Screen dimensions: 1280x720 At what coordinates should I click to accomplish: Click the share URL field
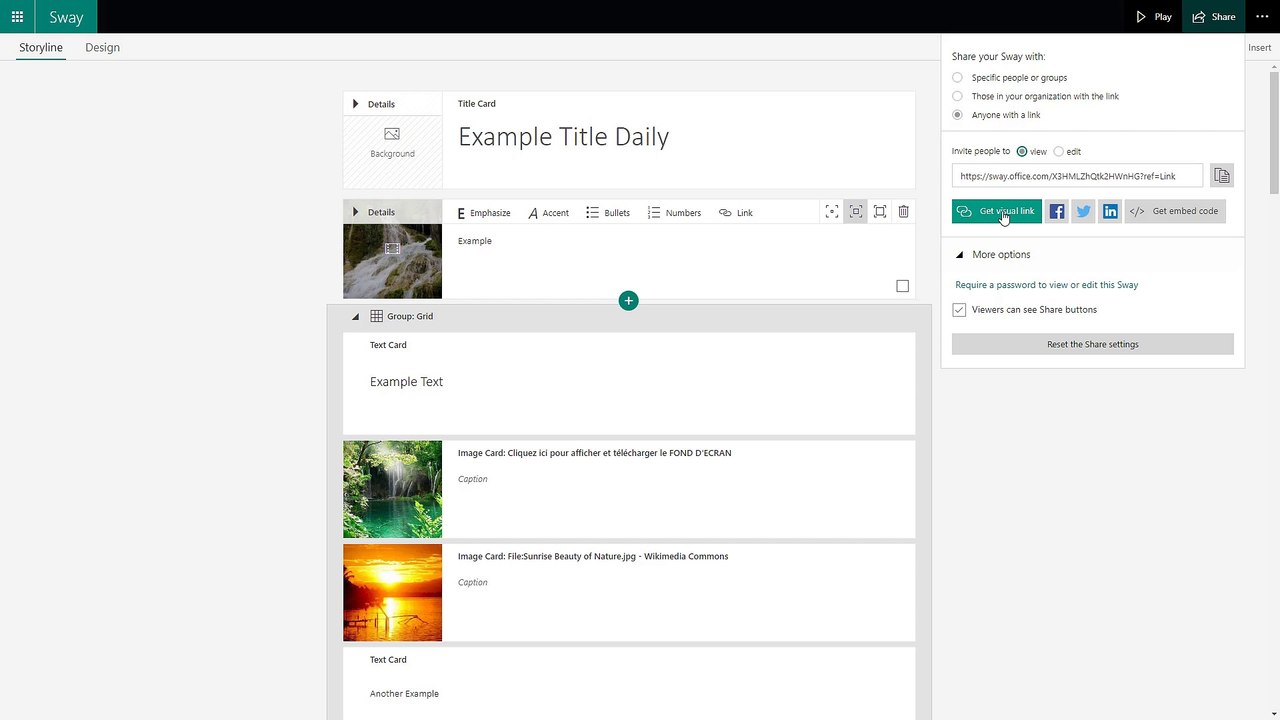[1077, 176]
